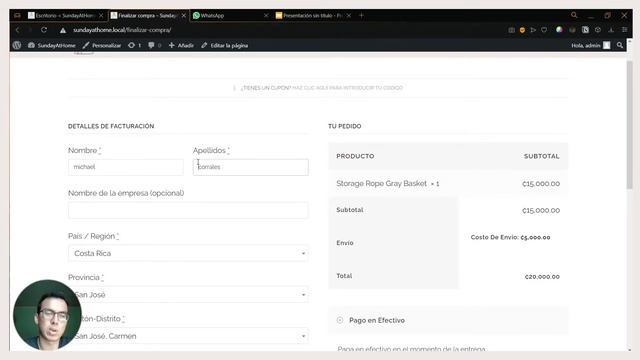
Task: Click the Storage Rope Gray Basket product text
Action: 381,184
